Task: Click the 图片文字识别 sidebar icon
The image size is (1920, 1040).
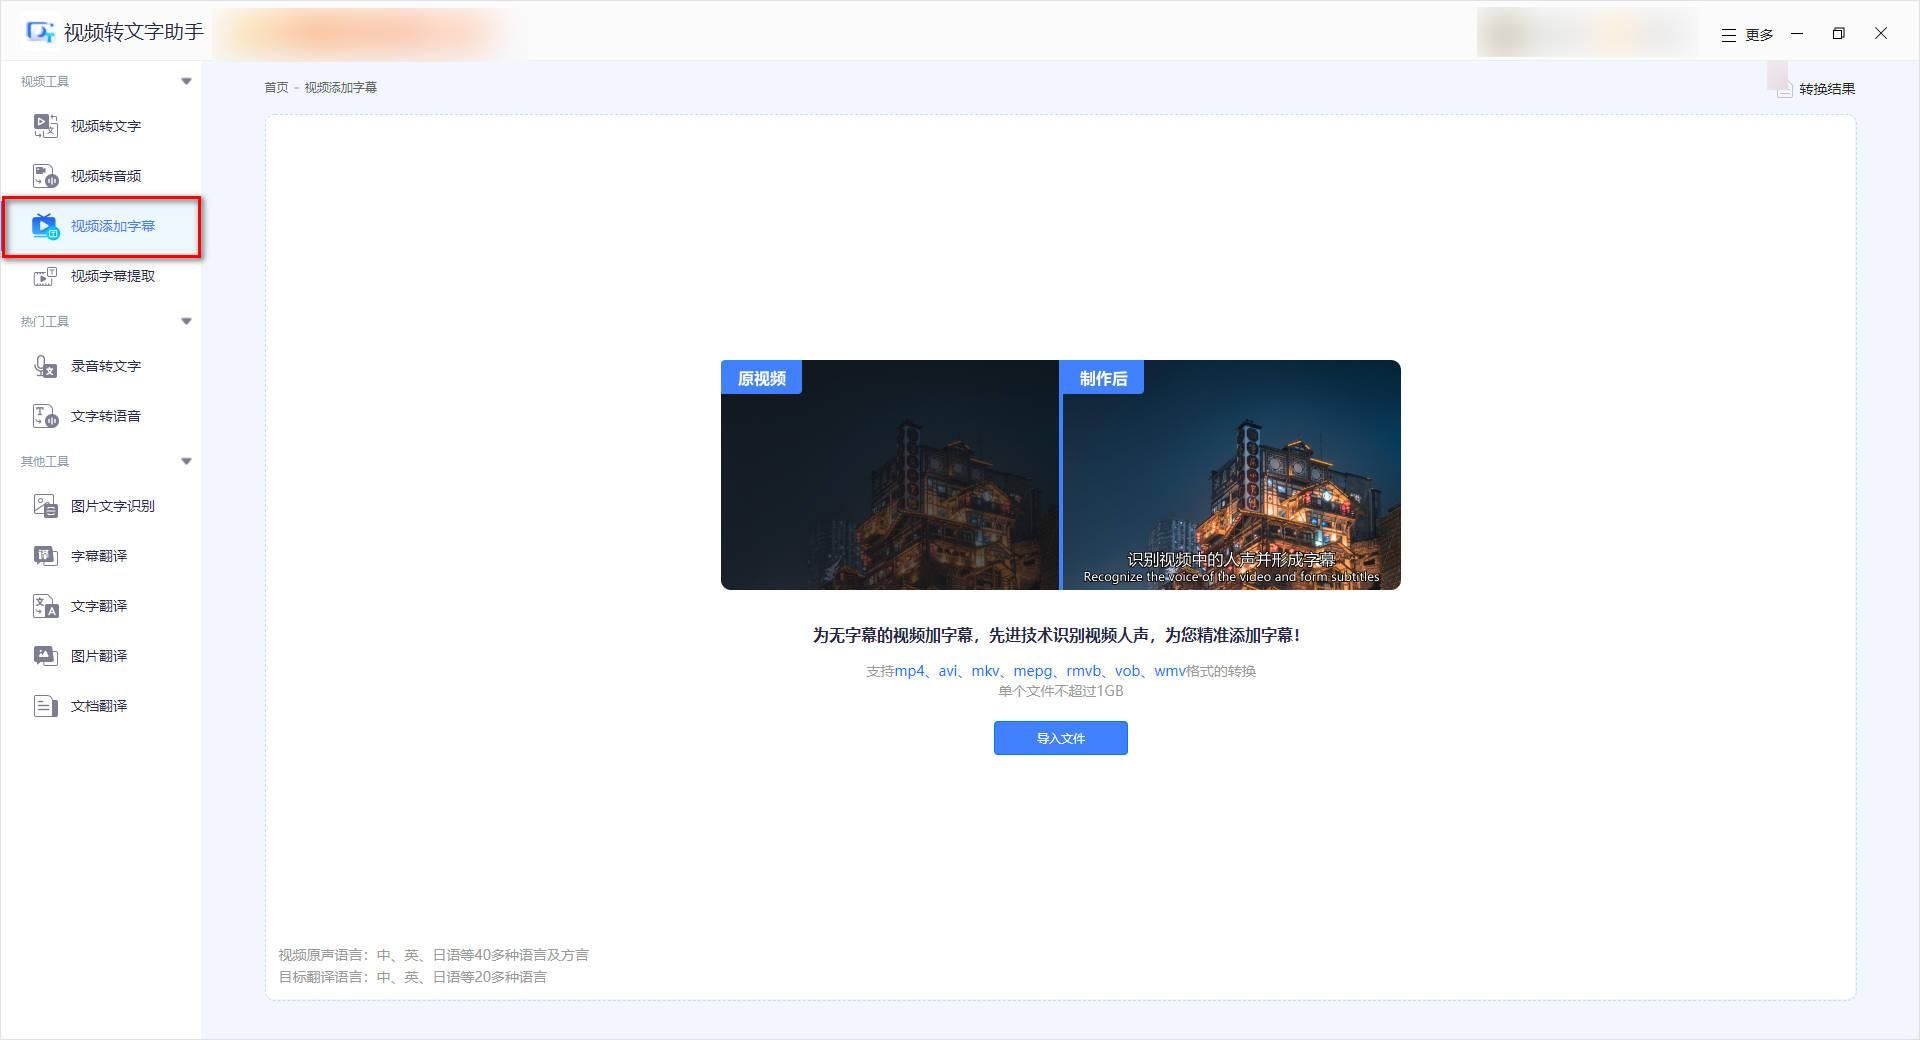Action: [x=46, y=506]
